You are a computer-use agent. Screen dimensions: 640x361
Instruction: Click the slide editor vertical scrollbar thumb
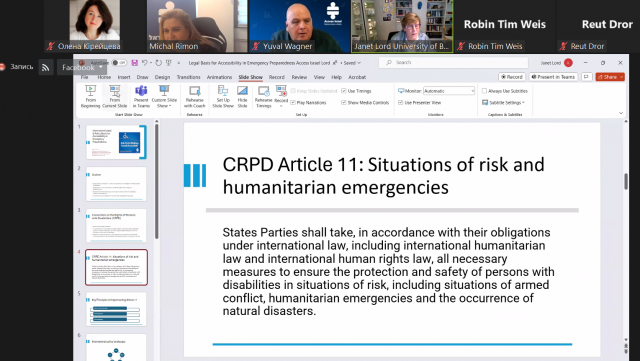tap(626, 181)
